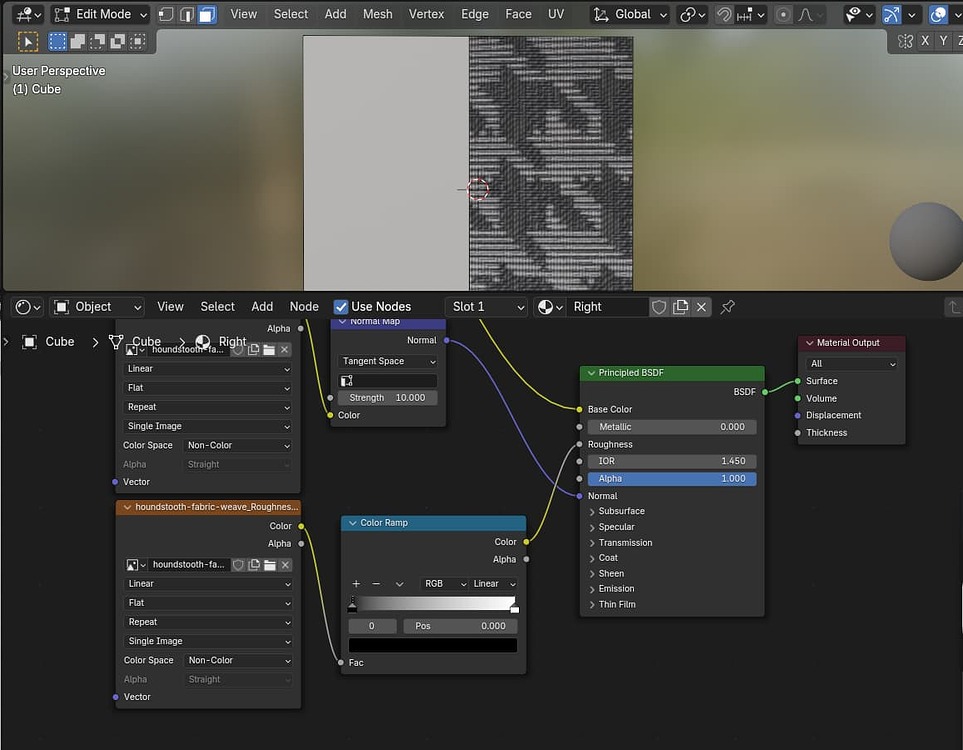Click the Color Ramp gradient bar
Screen dimensions: 963x750
(432, 604)
